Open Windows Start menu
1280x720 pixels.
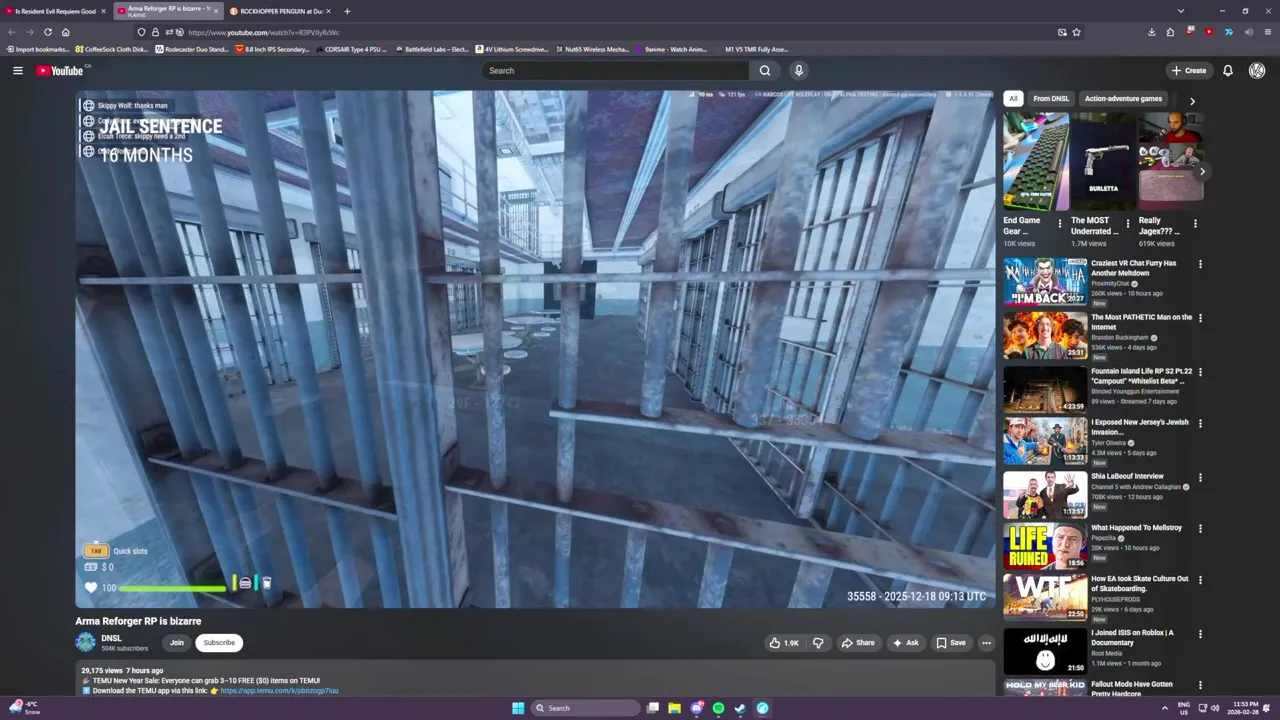pyautogui.click(x=518, y=708)
